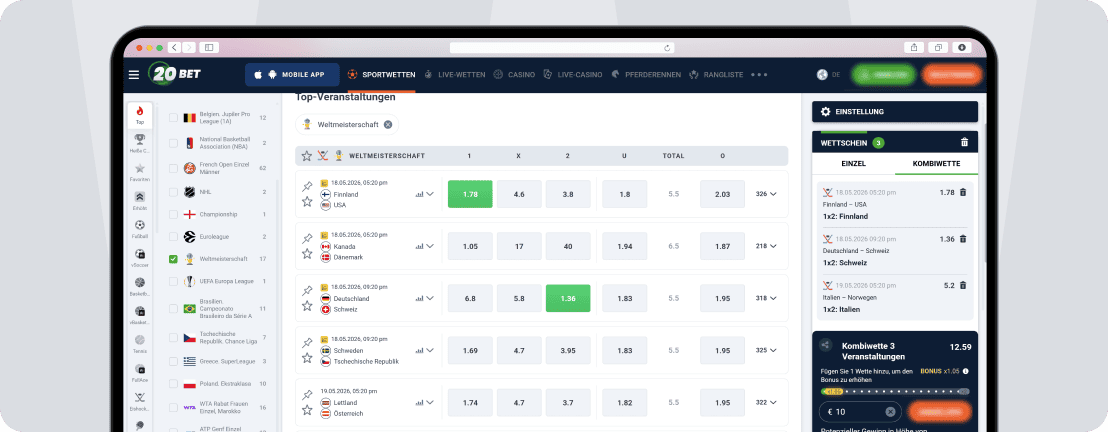Screen dimensions: 1108x432
Task: Check the Euroleague checkbox
Action: pos(173,237)
